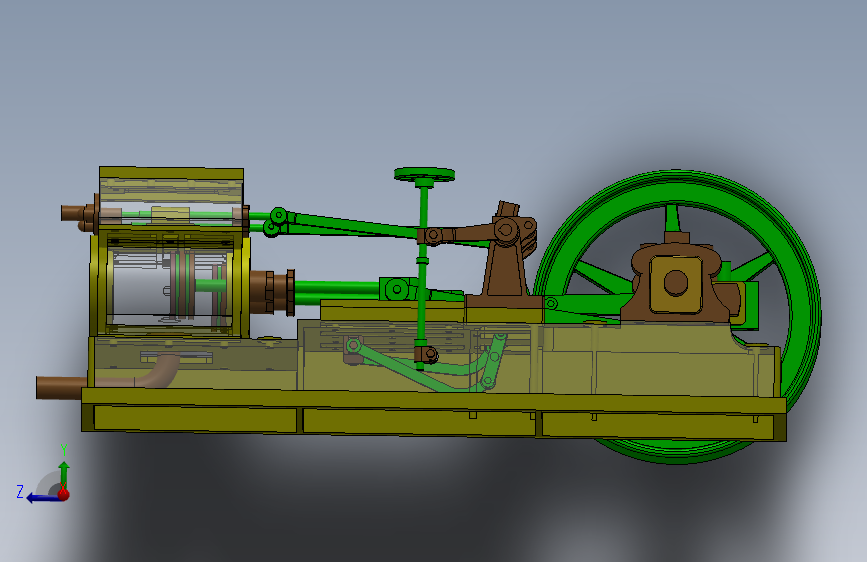Select the olive base plate of the engine
This screenshot has width=867, height=562.
coord(434,414)
